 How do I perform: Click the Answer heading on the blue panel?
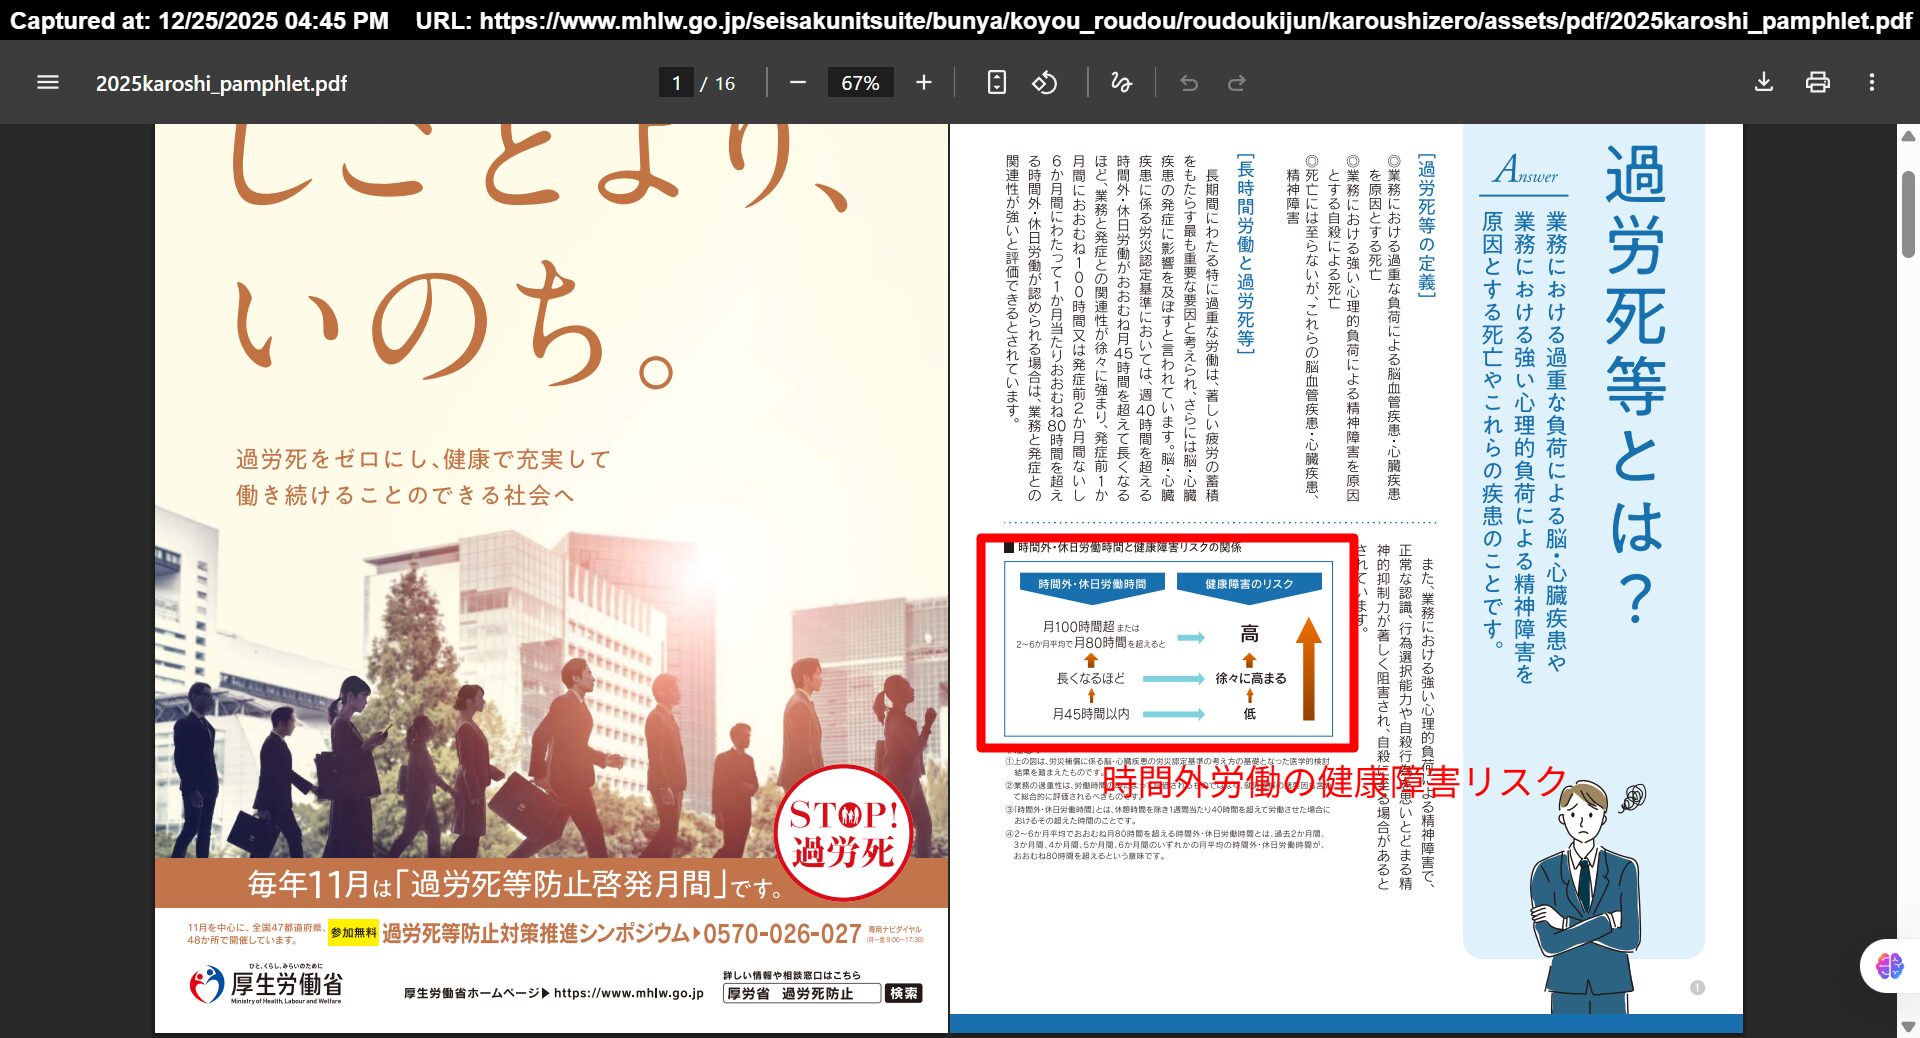[x=1525, y=170]
